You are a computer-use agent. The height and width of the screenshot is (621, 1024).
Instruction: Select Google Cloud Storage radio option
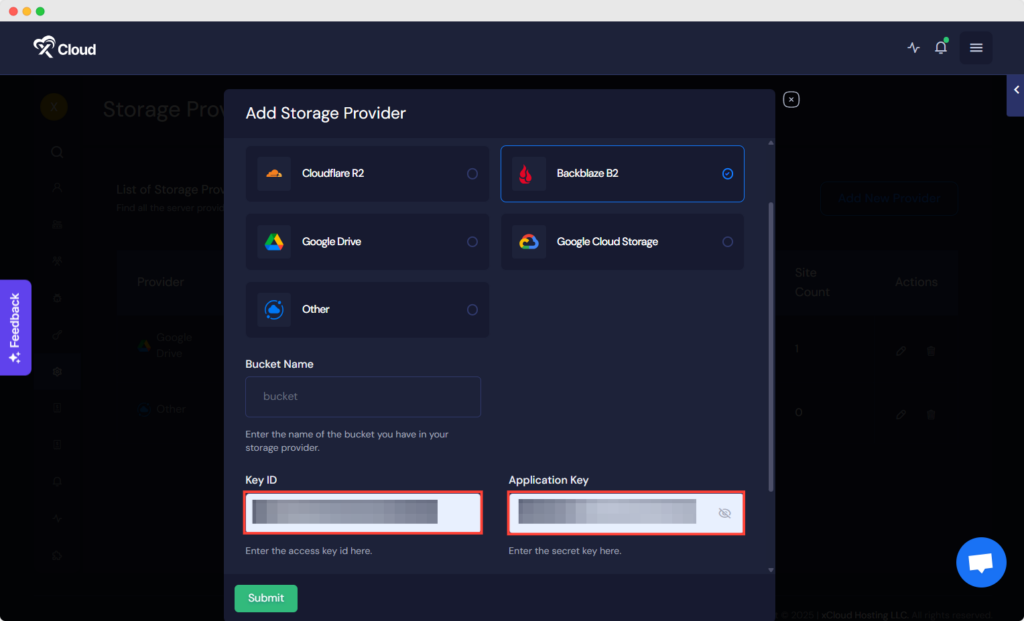727,242
